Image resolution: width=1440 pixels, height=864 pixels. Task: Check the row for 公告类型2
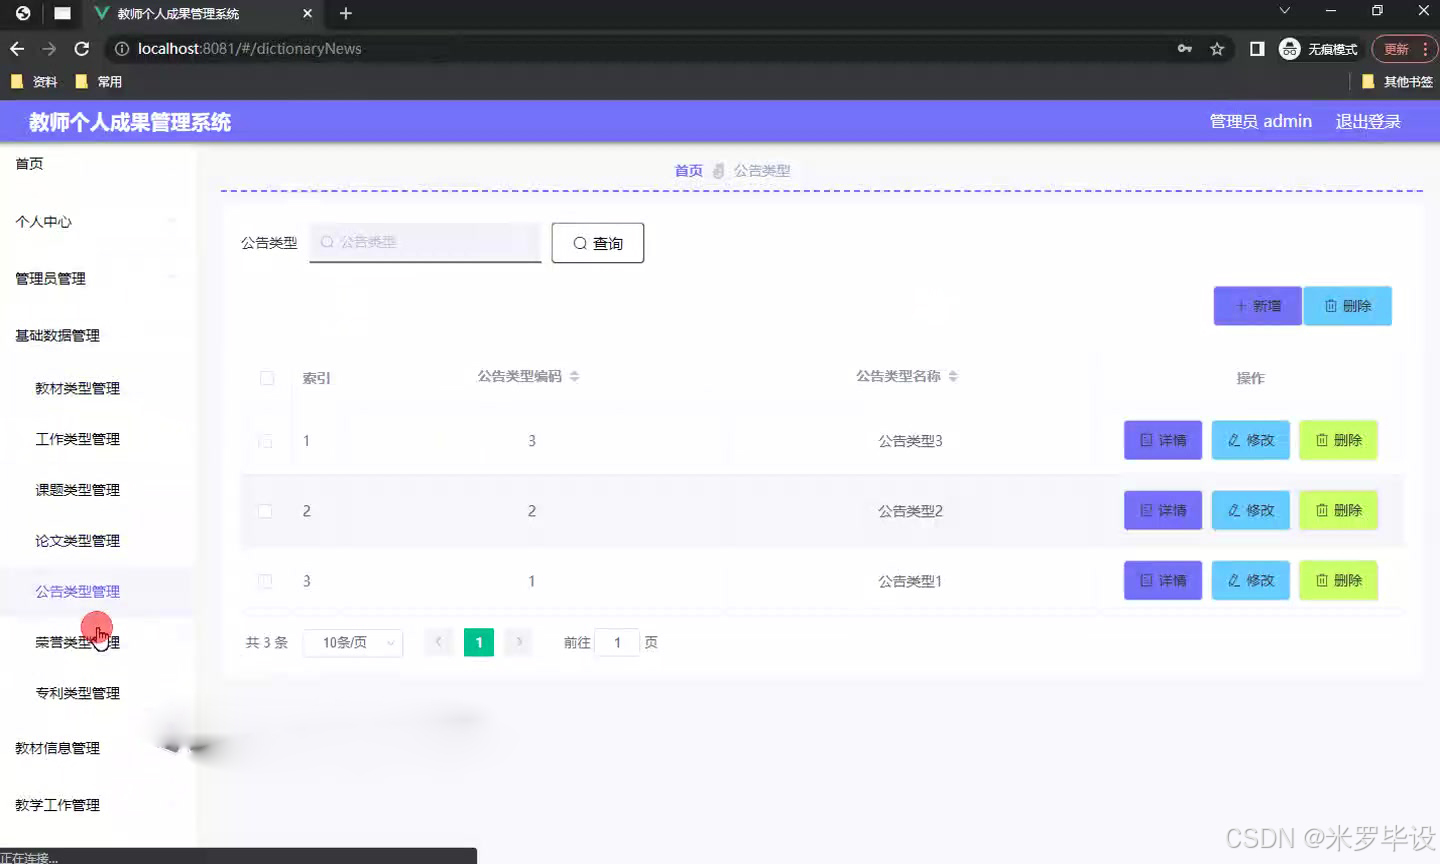tap(265, 511)
